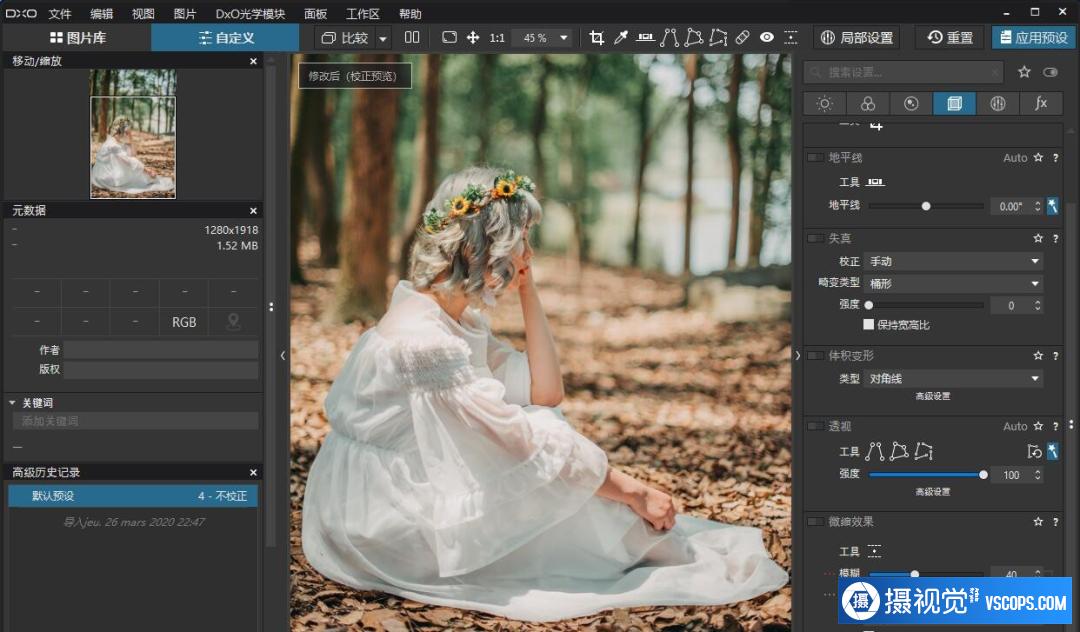Open the 文件 menu
Viewport: 1080px width, 632px height.
click(60, 14)
